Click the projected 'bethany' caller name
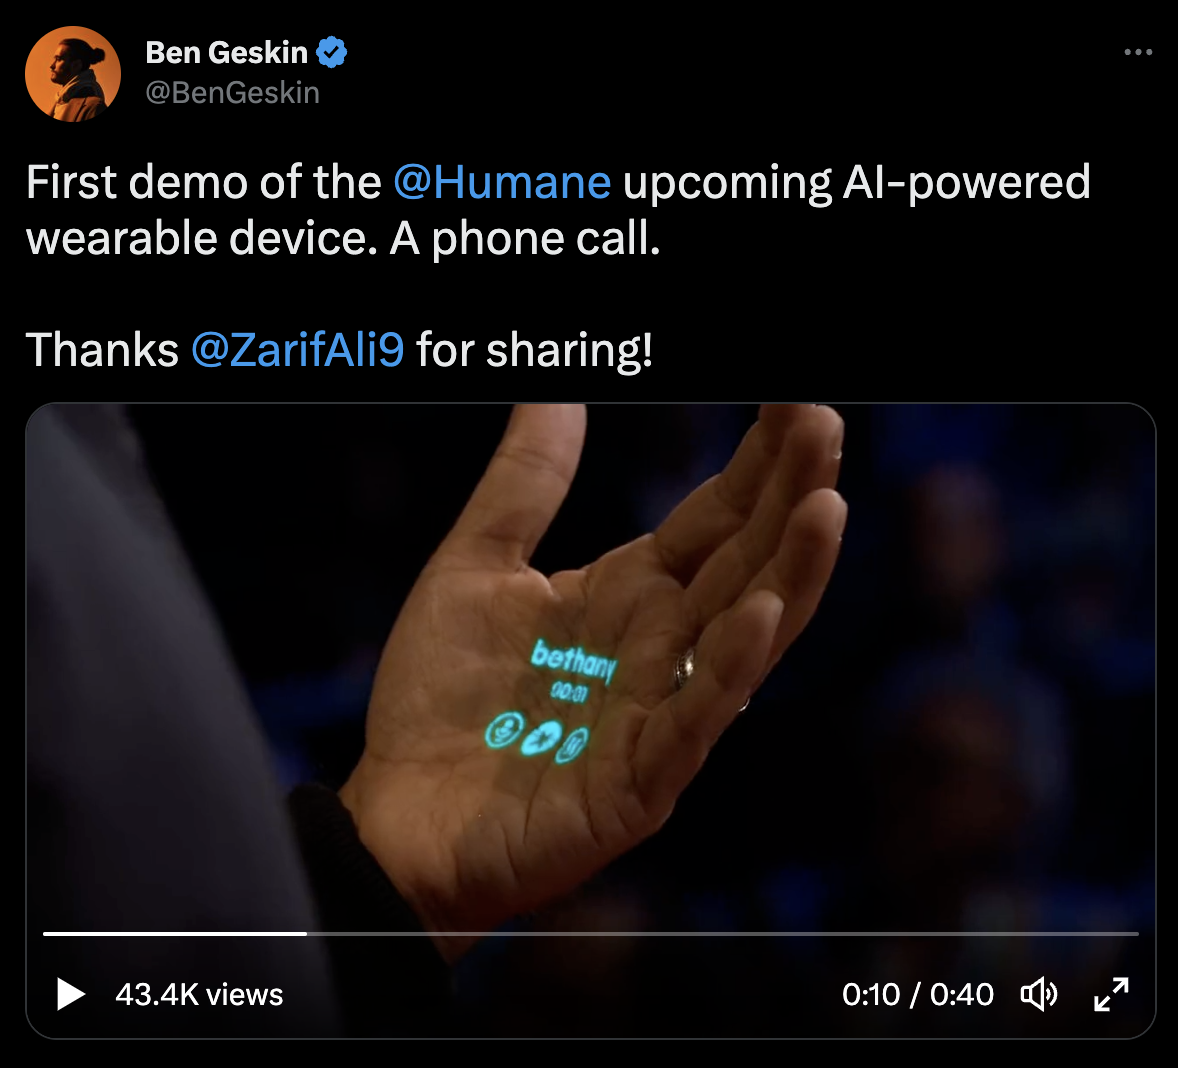Image resolution: width=1178 pixels, height=1068 pixels. 574,660
